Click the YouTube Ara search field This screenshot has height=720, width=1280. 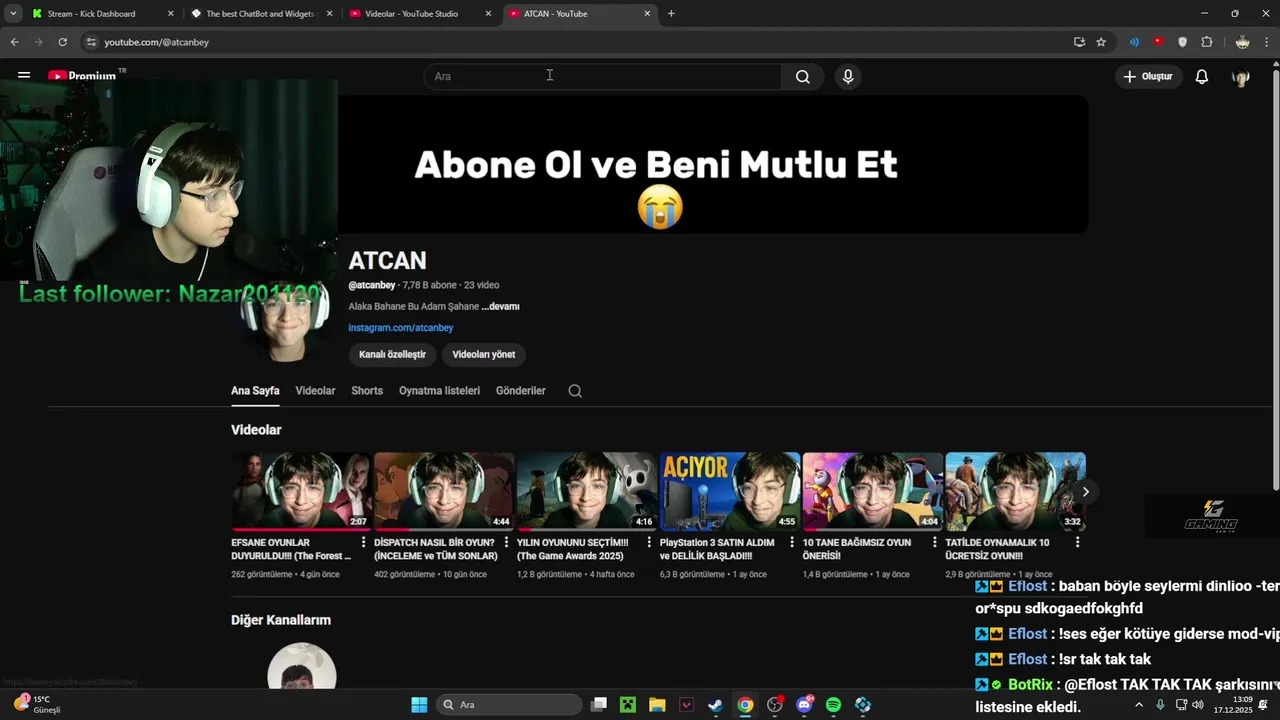(x=603, y=77)
